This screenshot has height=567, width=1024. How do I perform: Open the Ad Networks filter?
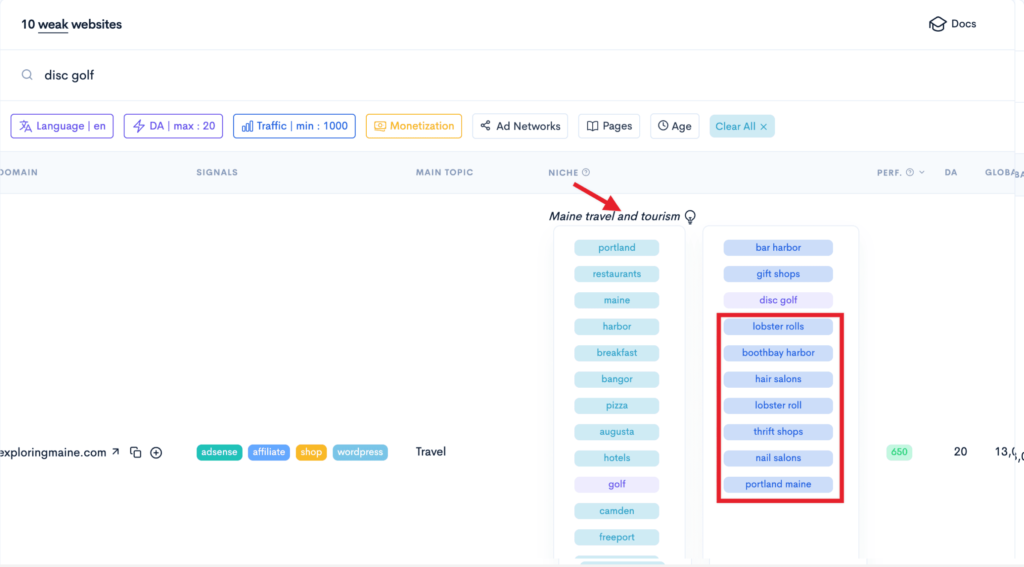(x=520, y=126)
